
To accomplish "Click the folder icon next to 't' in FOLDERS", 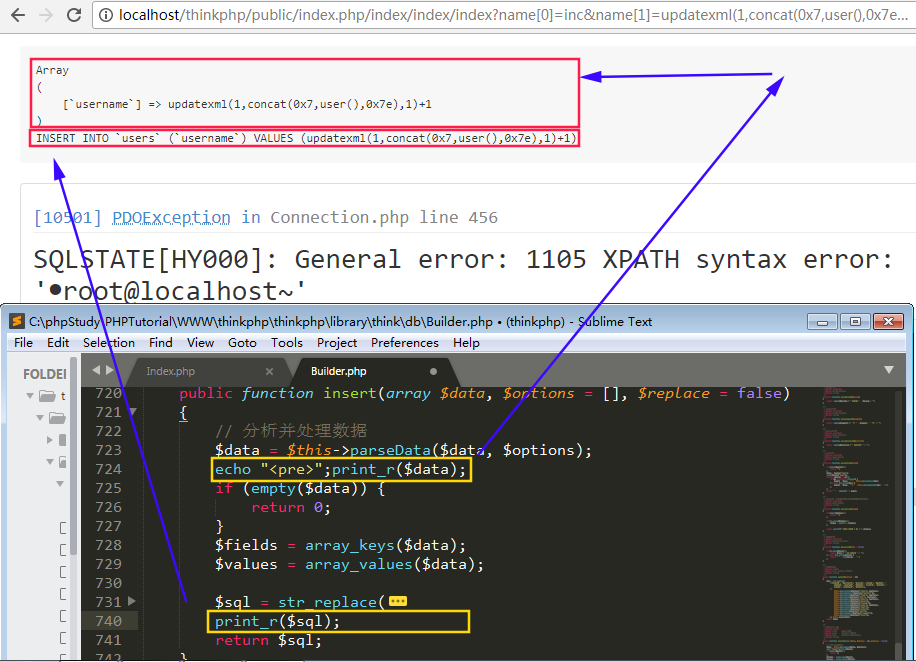I will [x=47, y=395].
